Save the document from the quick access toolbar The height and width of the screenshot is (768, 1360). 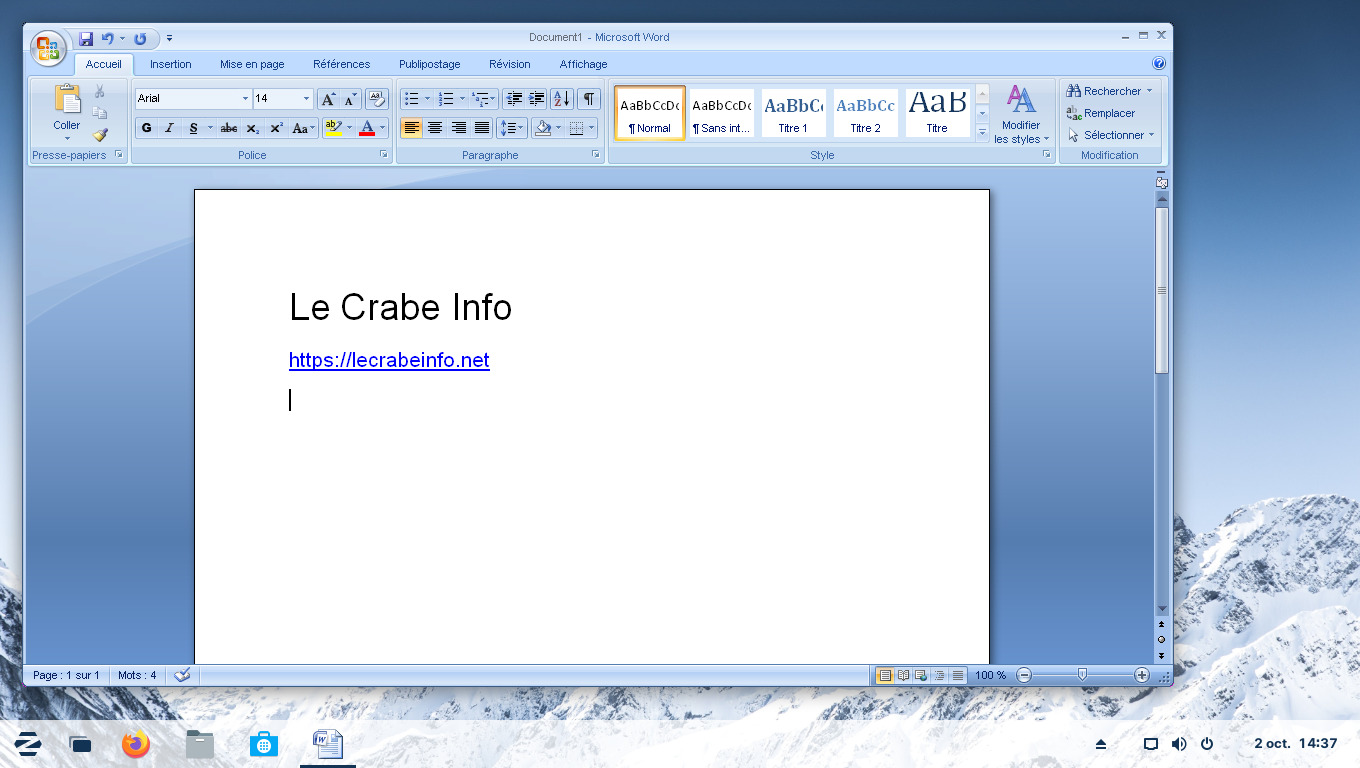pos(86,39)
